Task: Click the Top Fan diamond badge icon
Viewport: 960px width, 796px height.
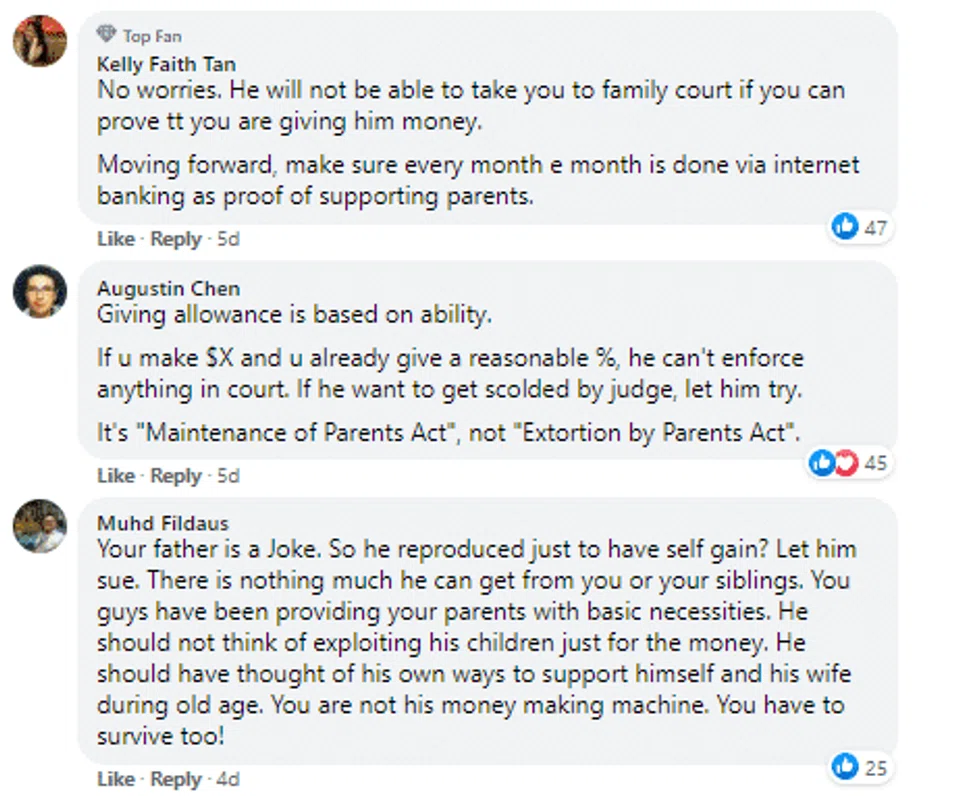Action: pyautogui.click(x=106, y=35)
